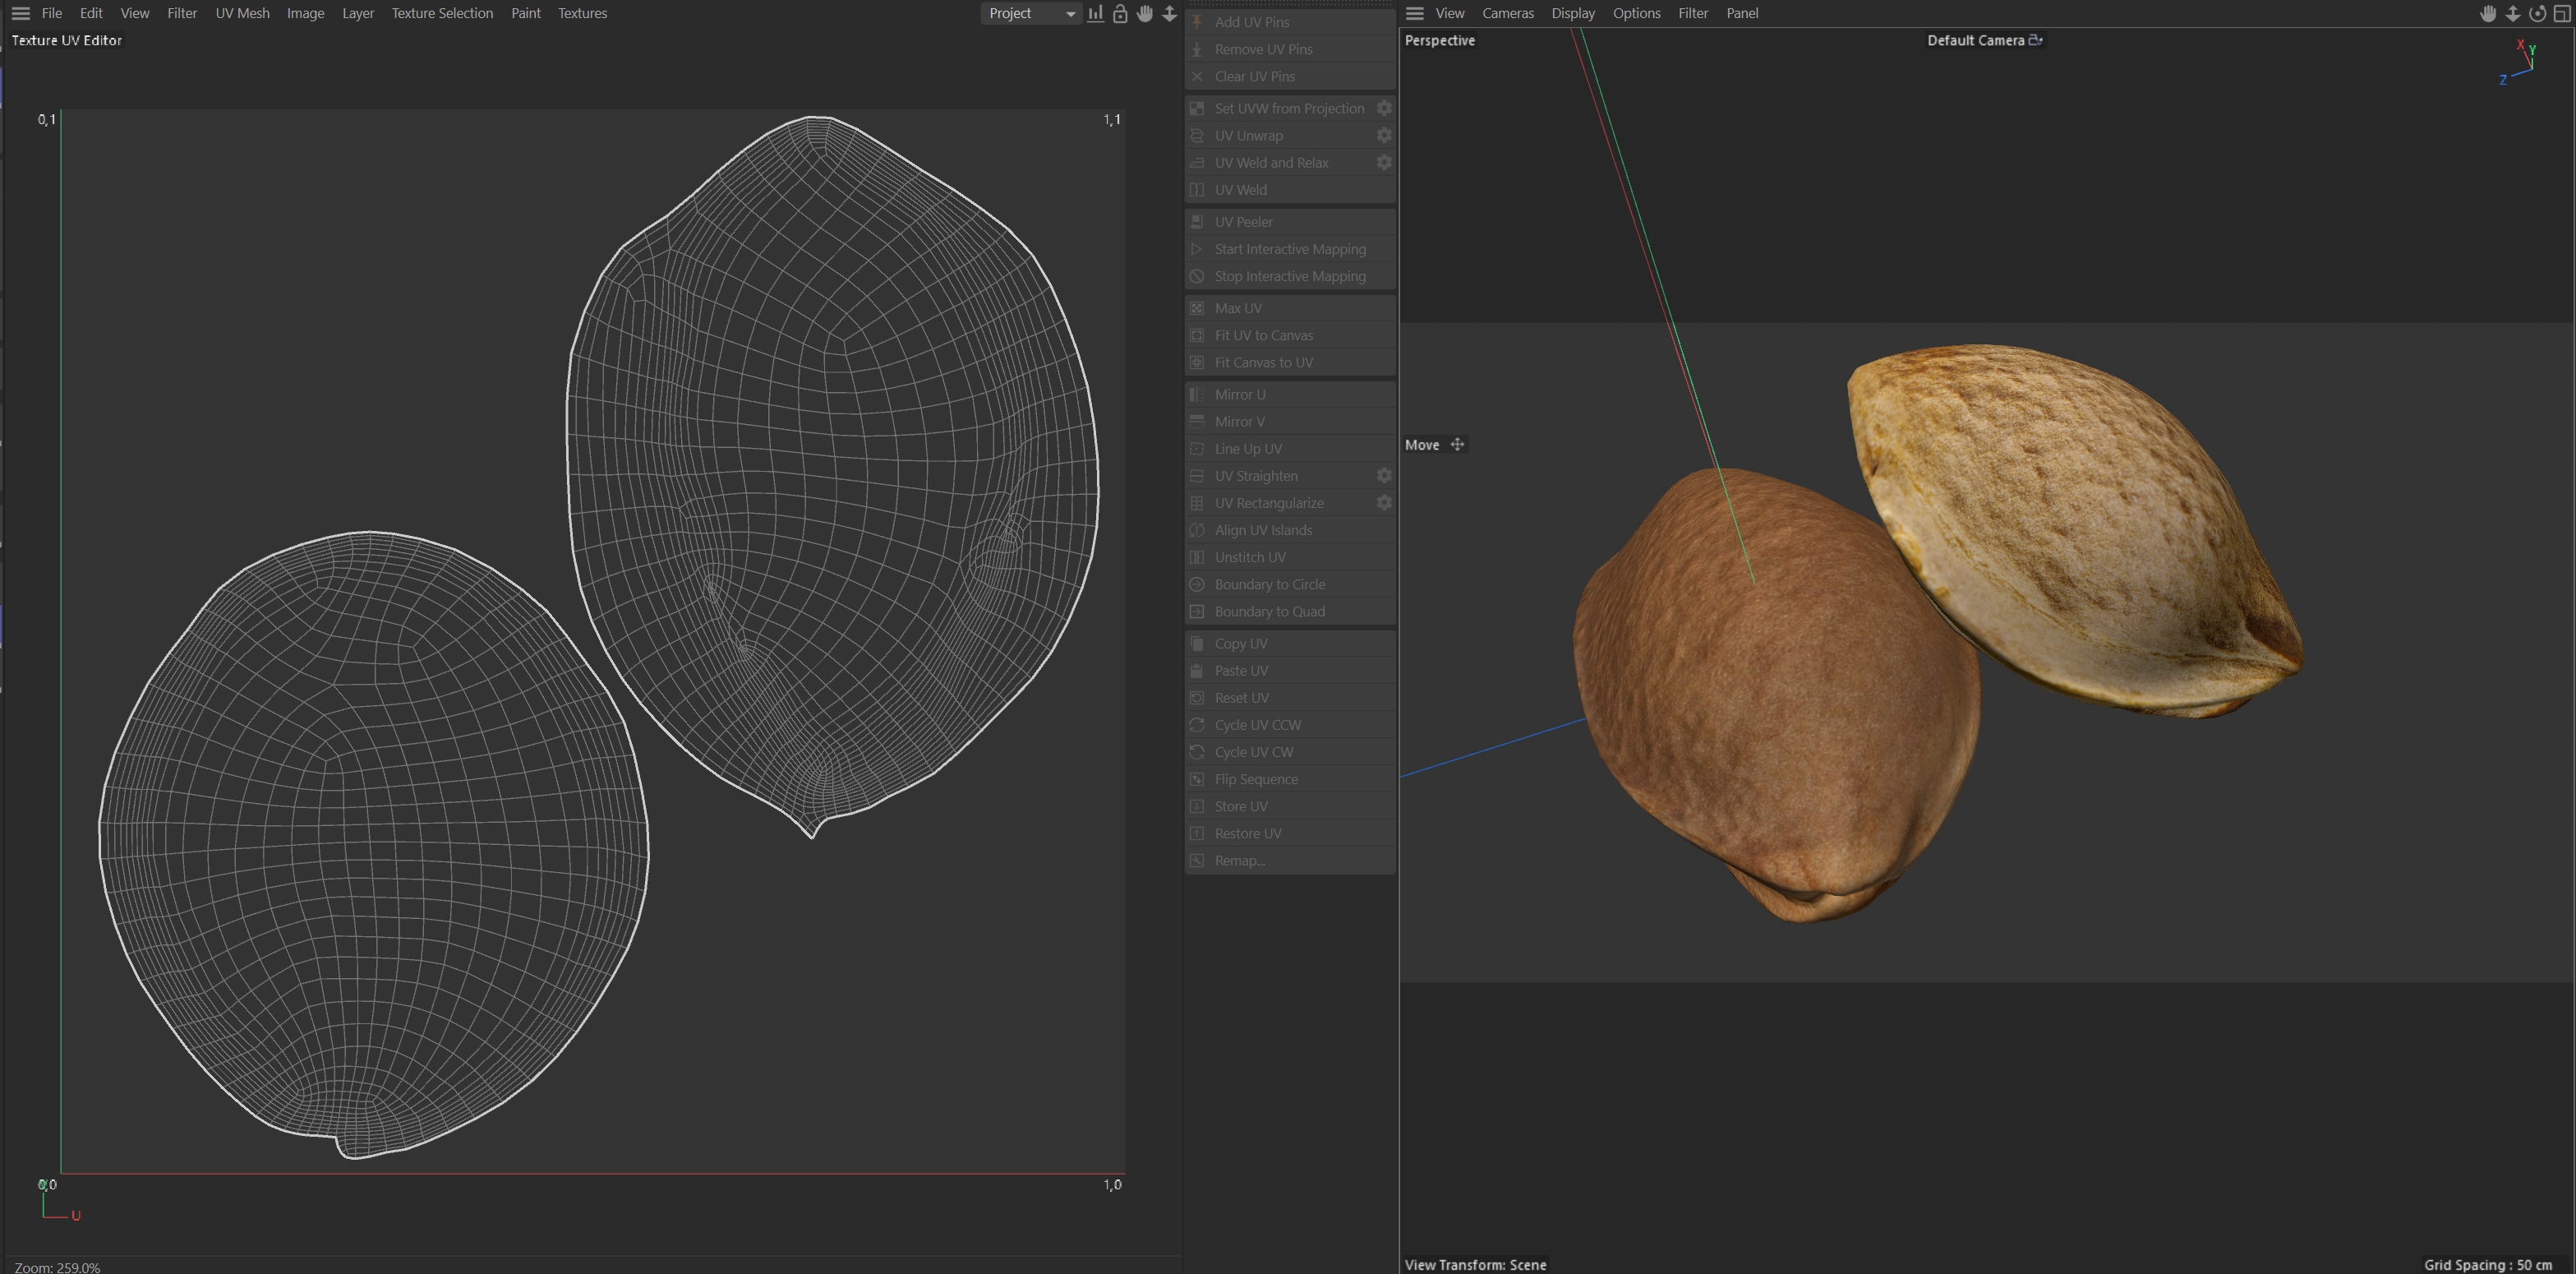Open the Project dropdown
This screenshot has width=2576, height=1274.
click(x=1031, y=13)
